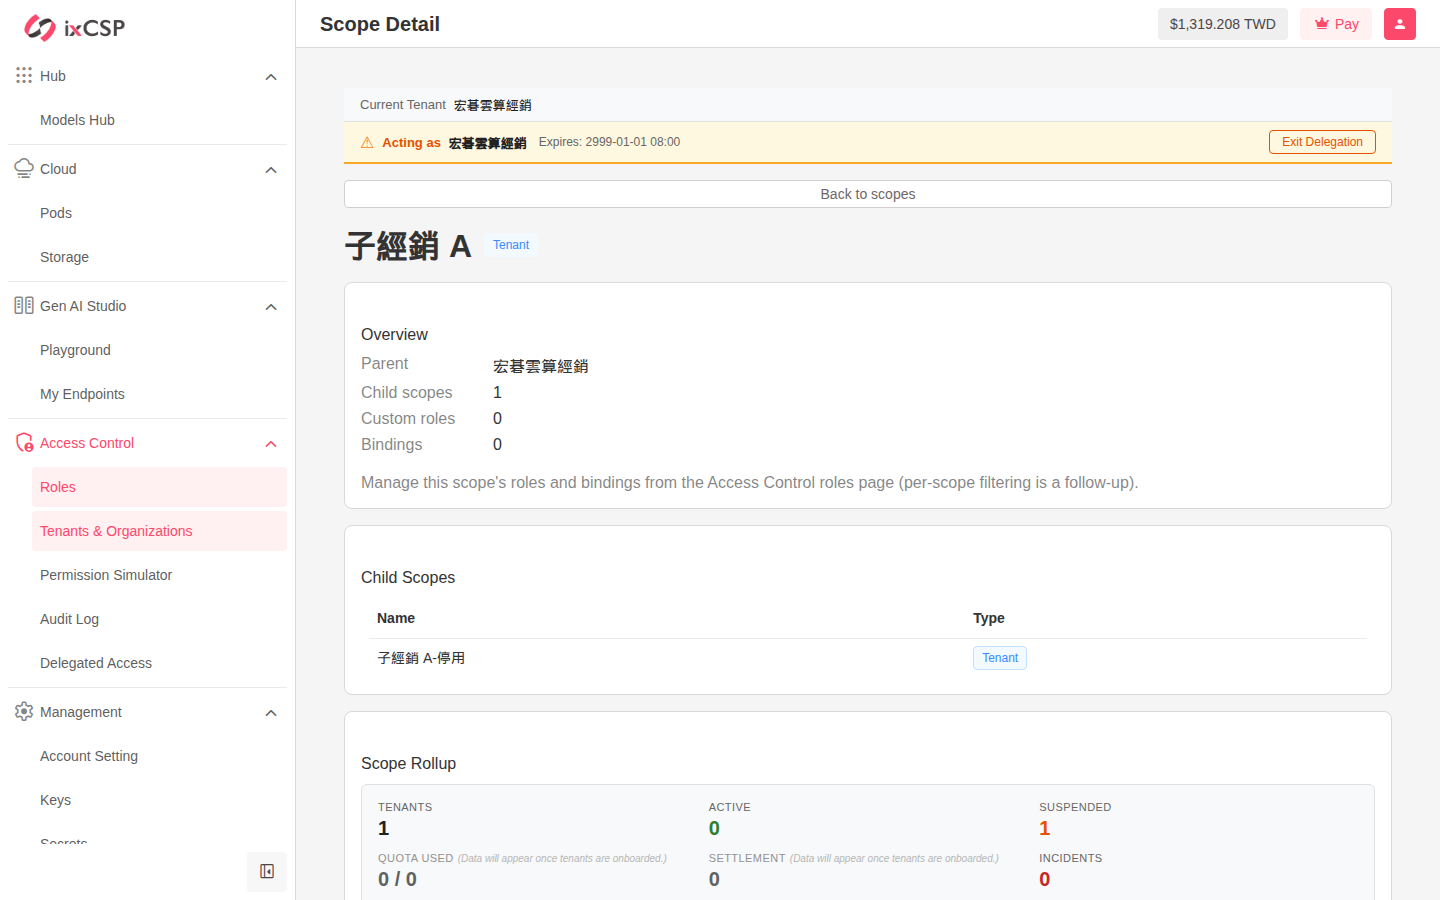The height and width of the screenshot is (900, 1440).
Task: Click the Pay button with crown
Action: point(1336,24)
